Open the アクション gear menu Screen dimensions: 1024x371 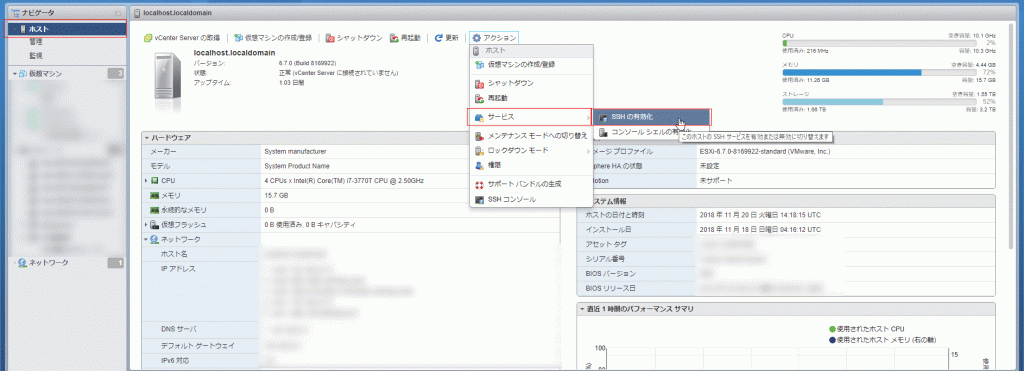(x=494, y=38)
